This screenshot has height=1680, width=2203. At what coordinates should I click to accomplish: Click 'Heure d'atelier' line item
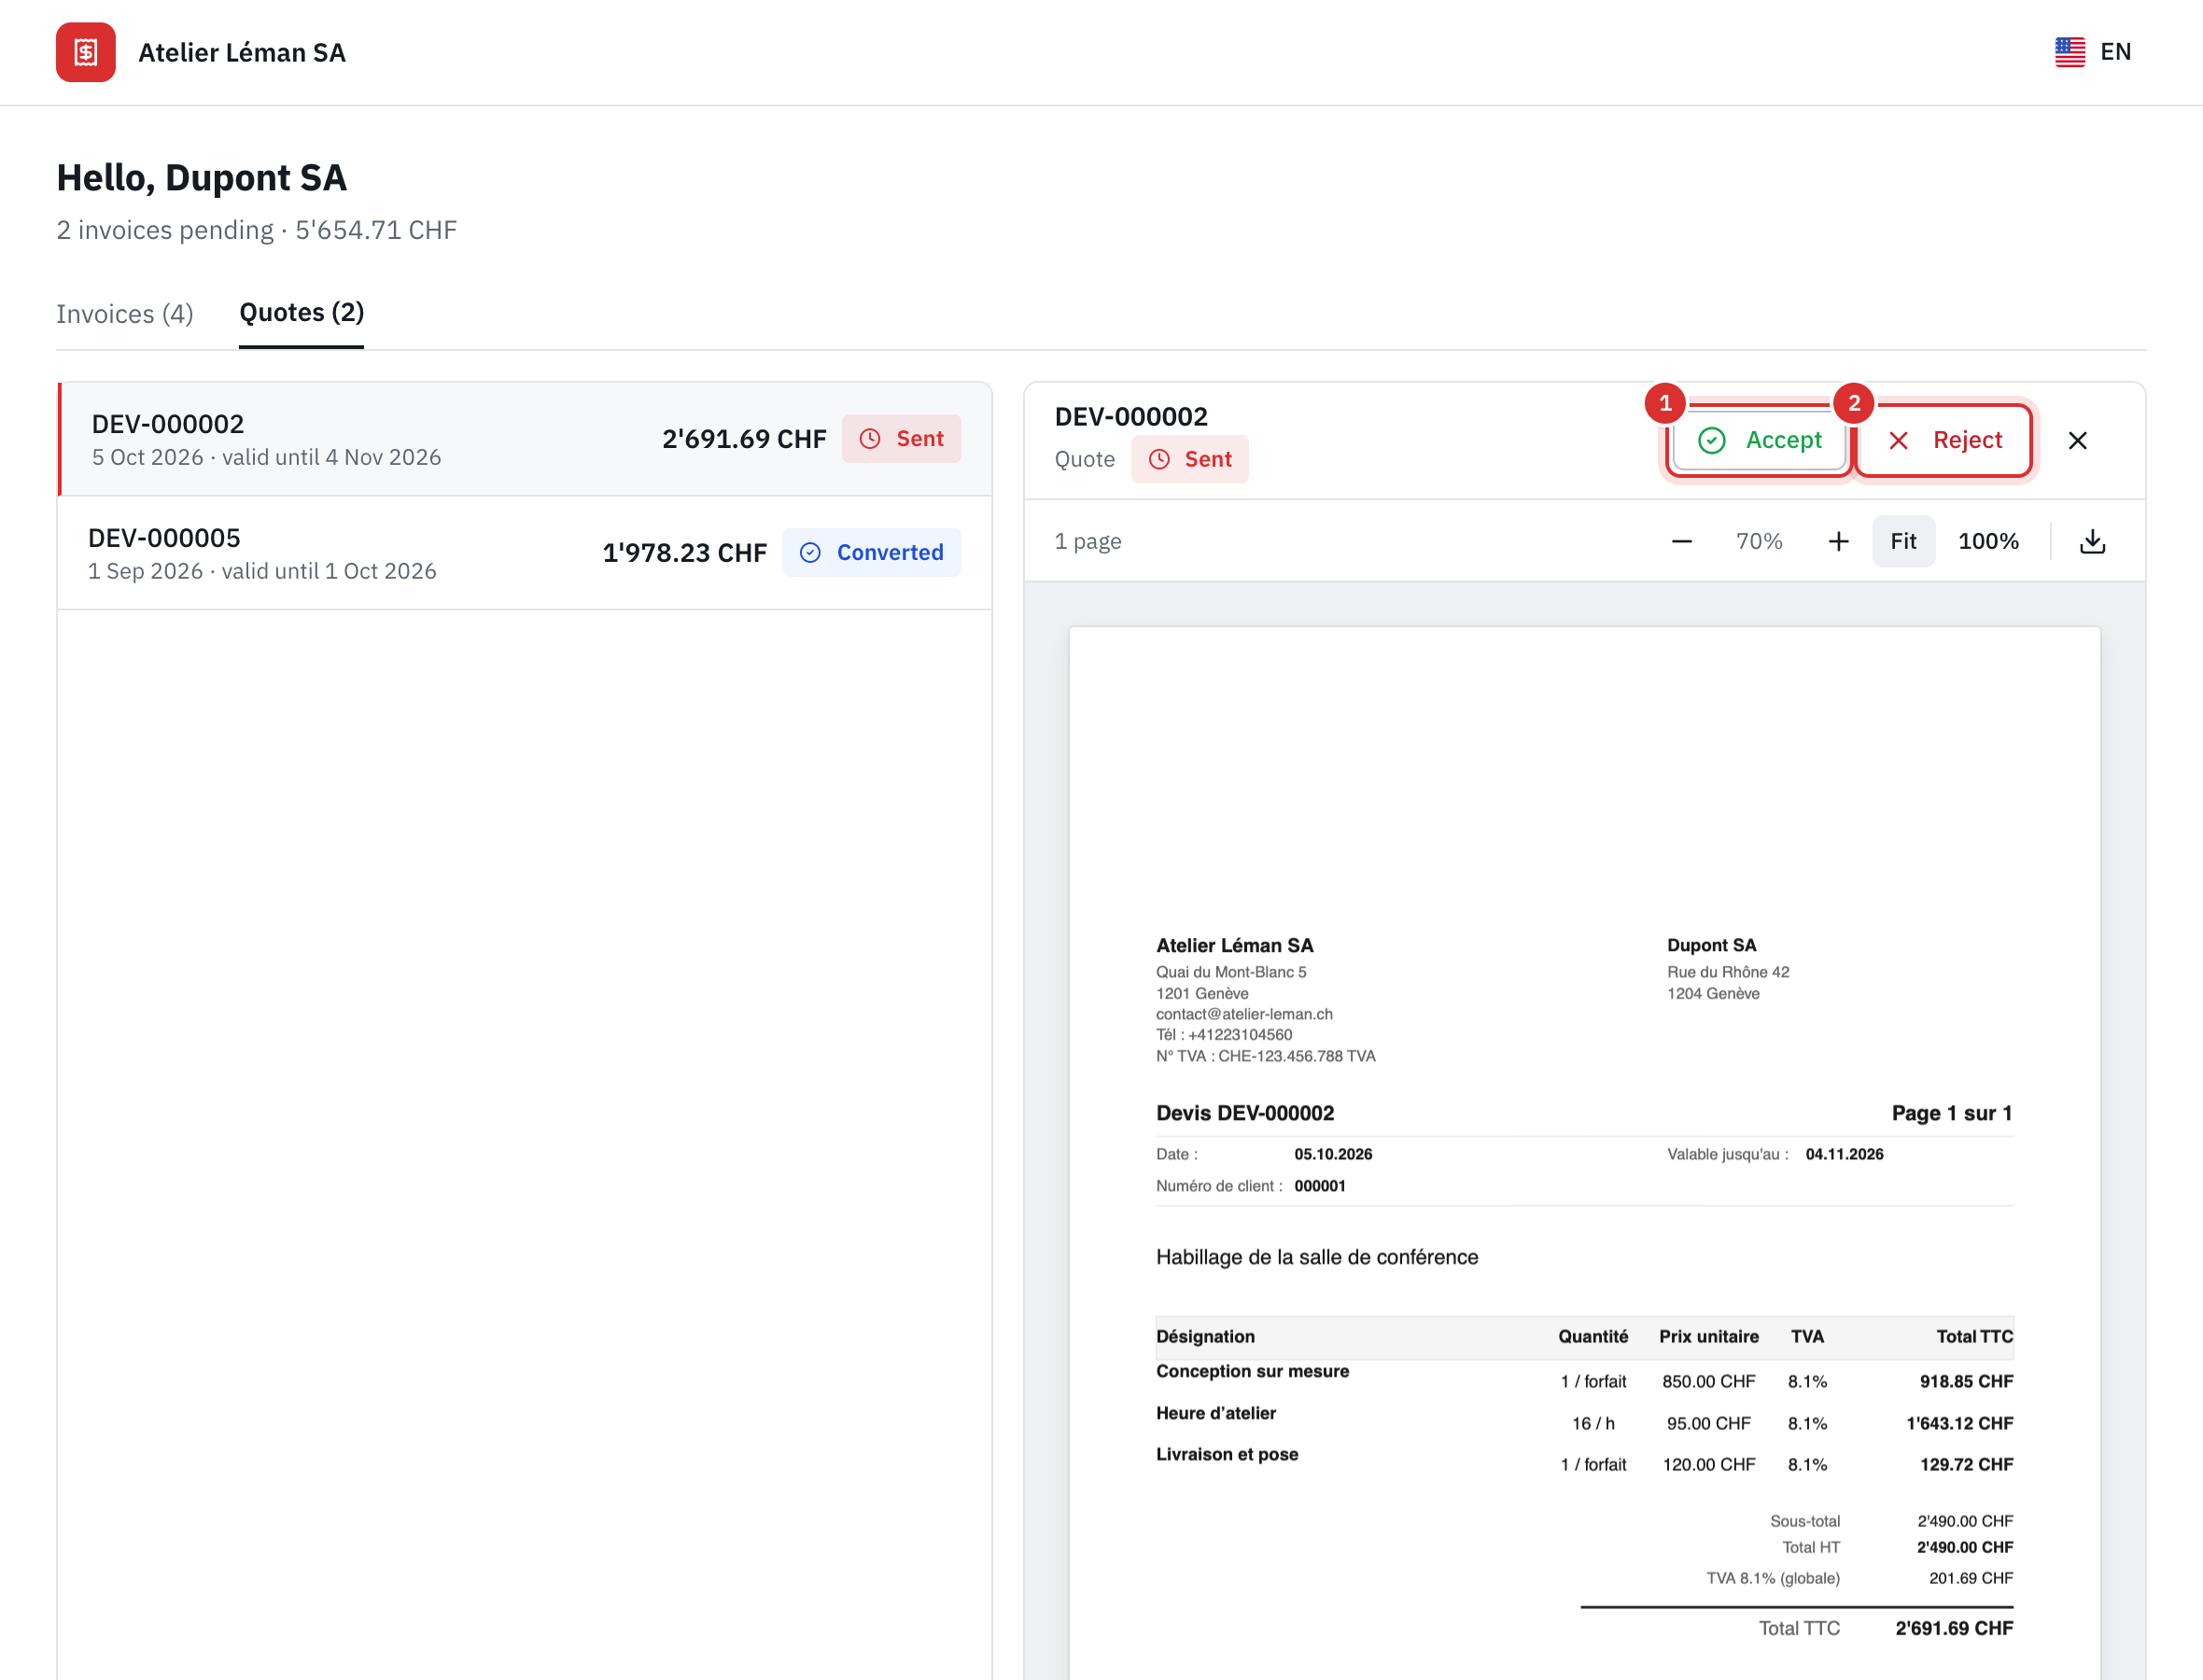[1216, 1413]
